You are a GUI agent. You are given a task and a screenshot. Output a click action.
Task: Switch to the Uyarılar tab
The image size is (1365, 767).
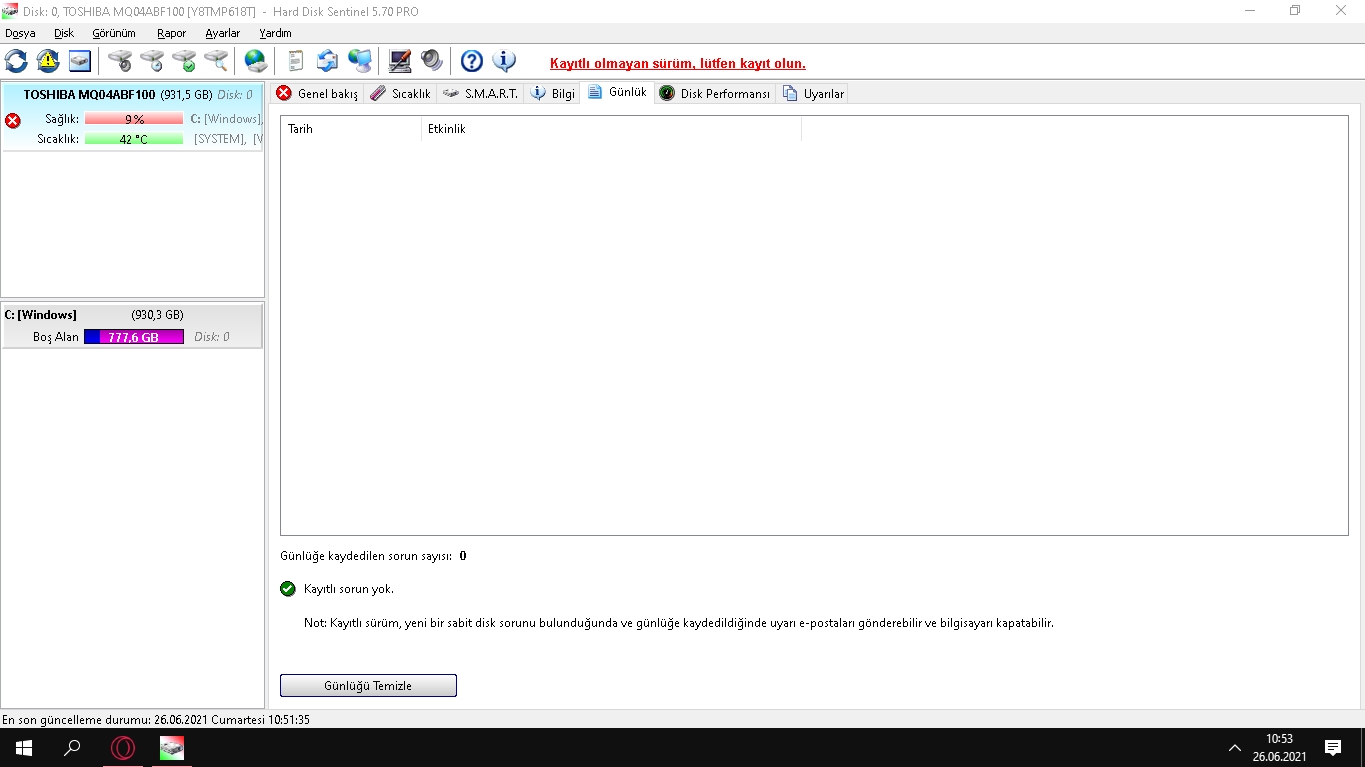[813, 93]
